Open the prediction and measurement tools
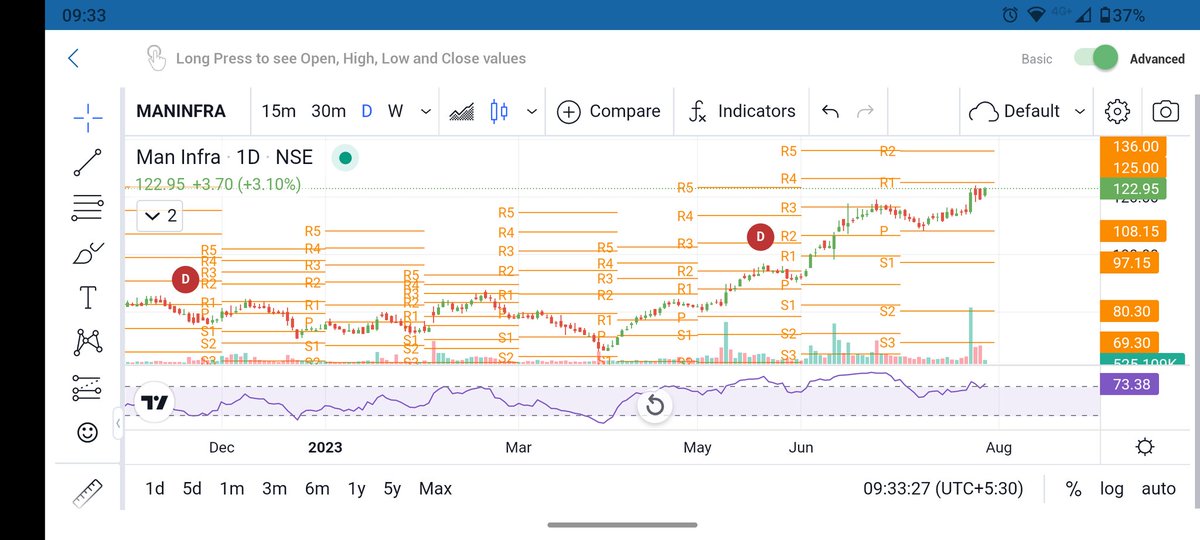The height and width of the screenshot is (540, 1200). [x=88, y=388]
